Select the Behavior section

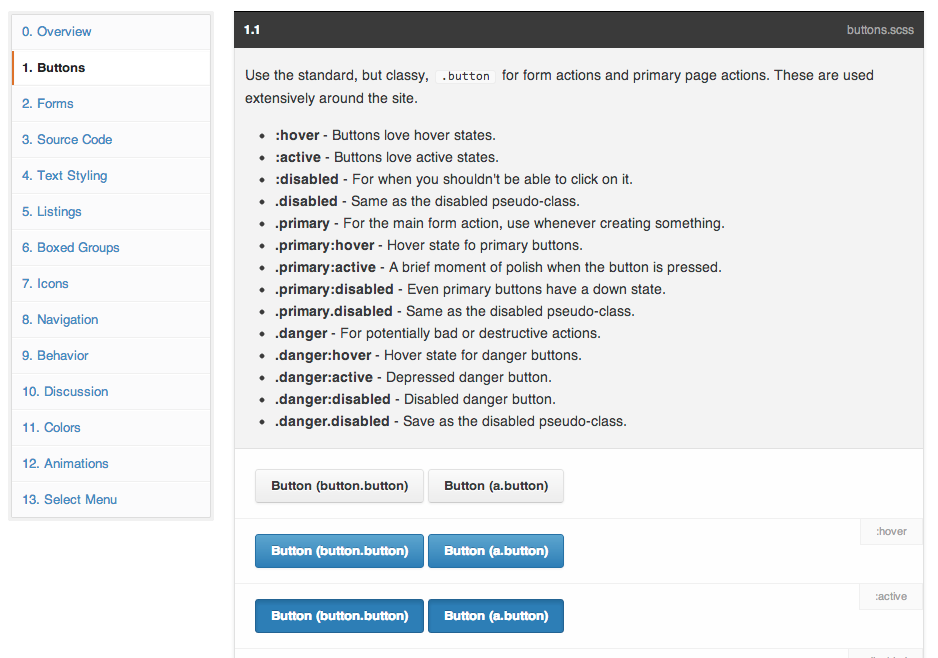[x=56, y=356]
